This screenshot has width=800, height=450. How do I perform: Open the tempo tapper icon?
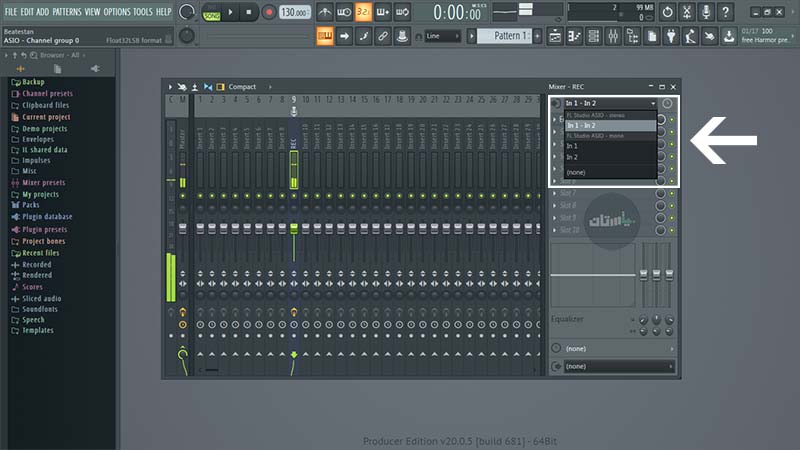pos(690,36)
